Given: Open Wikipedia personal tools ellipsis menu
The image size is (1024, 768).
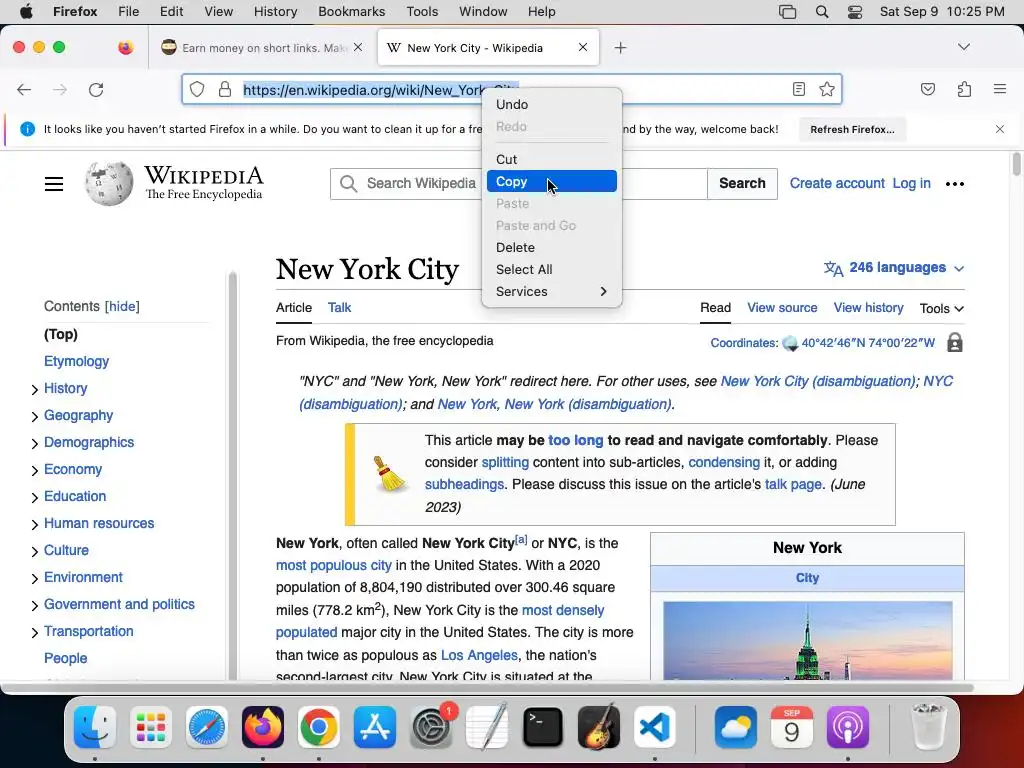Looking at the screenshot, I should click(955, 184).
